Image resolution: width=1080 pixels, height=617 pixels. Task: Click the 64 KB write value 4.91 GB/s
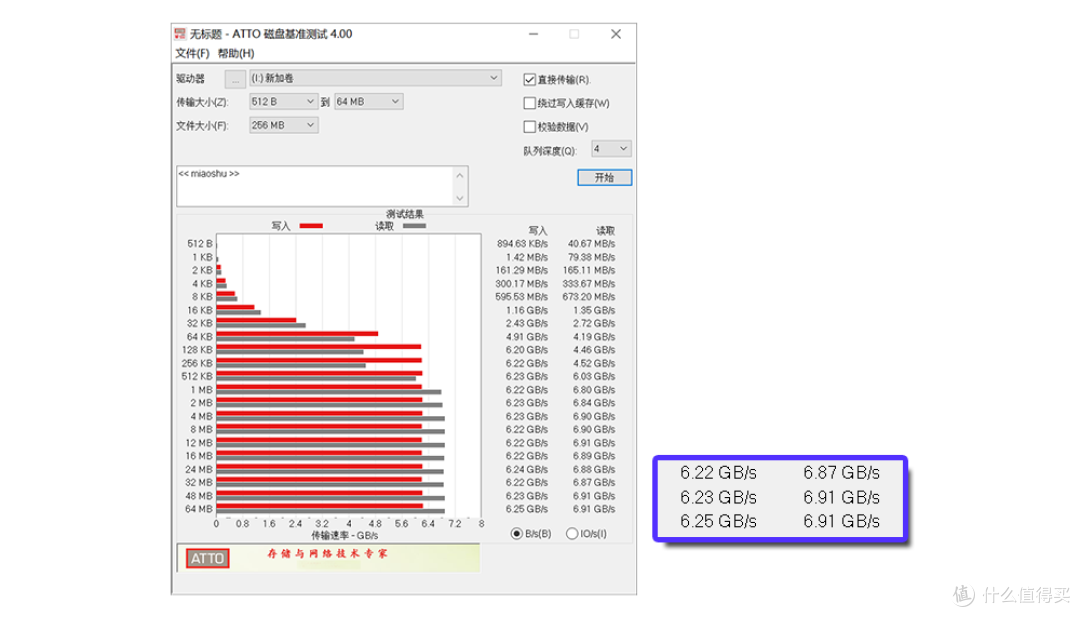point(527,337)
